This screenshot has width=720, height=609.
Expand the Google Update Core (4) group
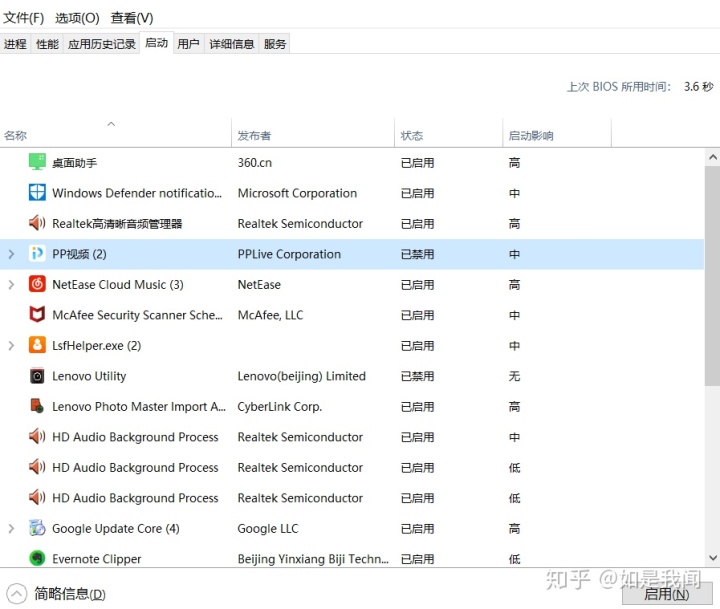[11, 529]
